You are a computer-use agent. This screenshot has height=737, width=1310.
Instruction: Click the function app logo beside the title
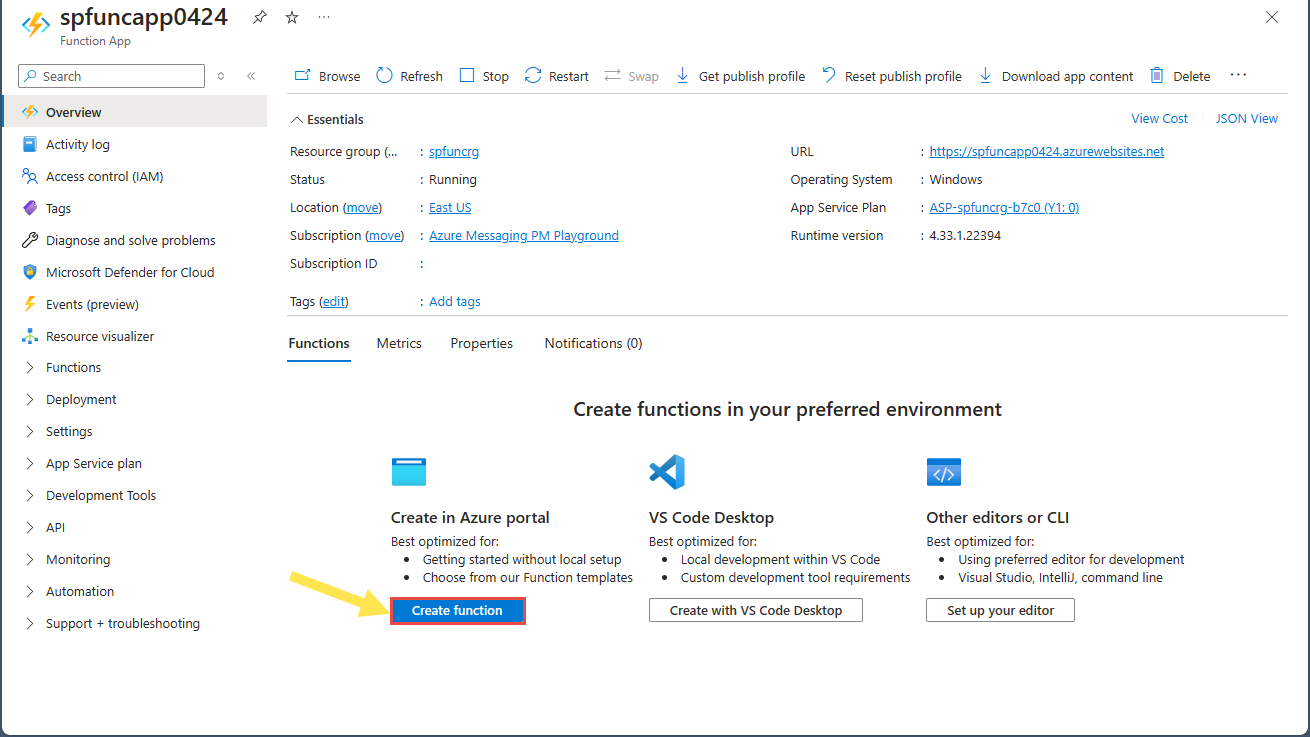[x=36, y=24]
